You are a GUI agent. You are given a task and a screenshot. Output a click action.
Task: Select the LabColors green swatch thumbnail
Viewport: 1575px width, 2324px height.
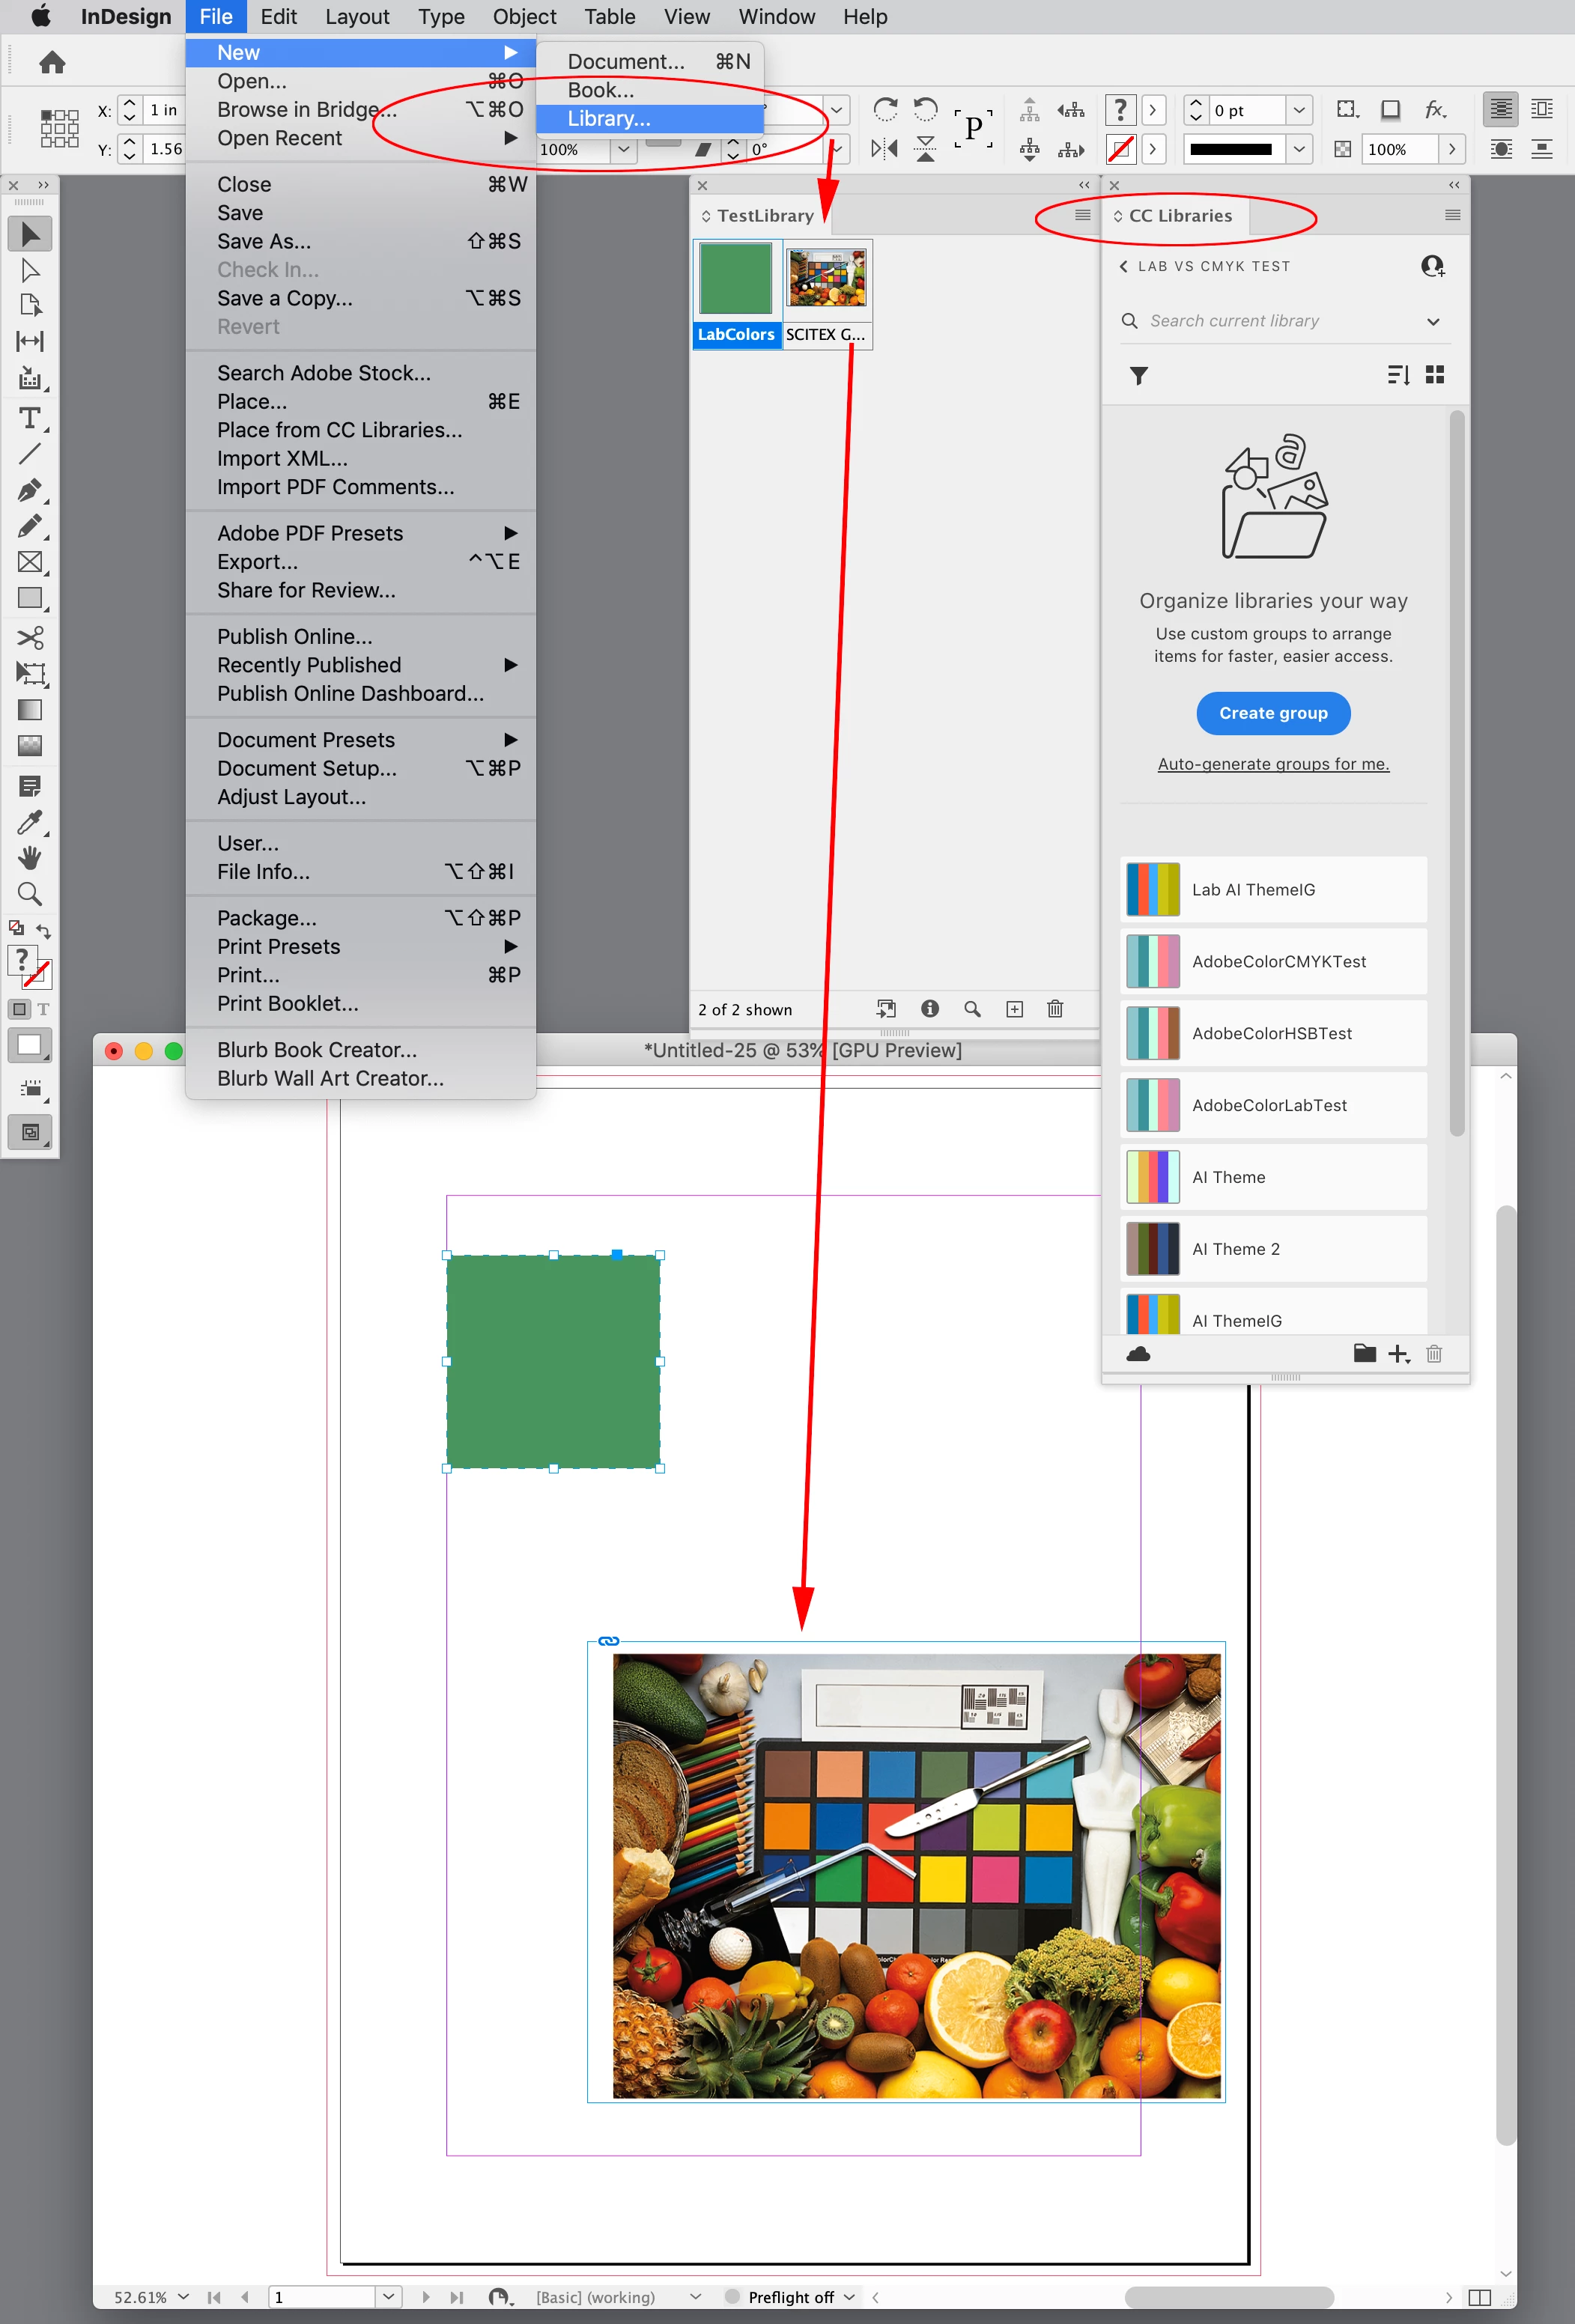(x=736, y=280)
